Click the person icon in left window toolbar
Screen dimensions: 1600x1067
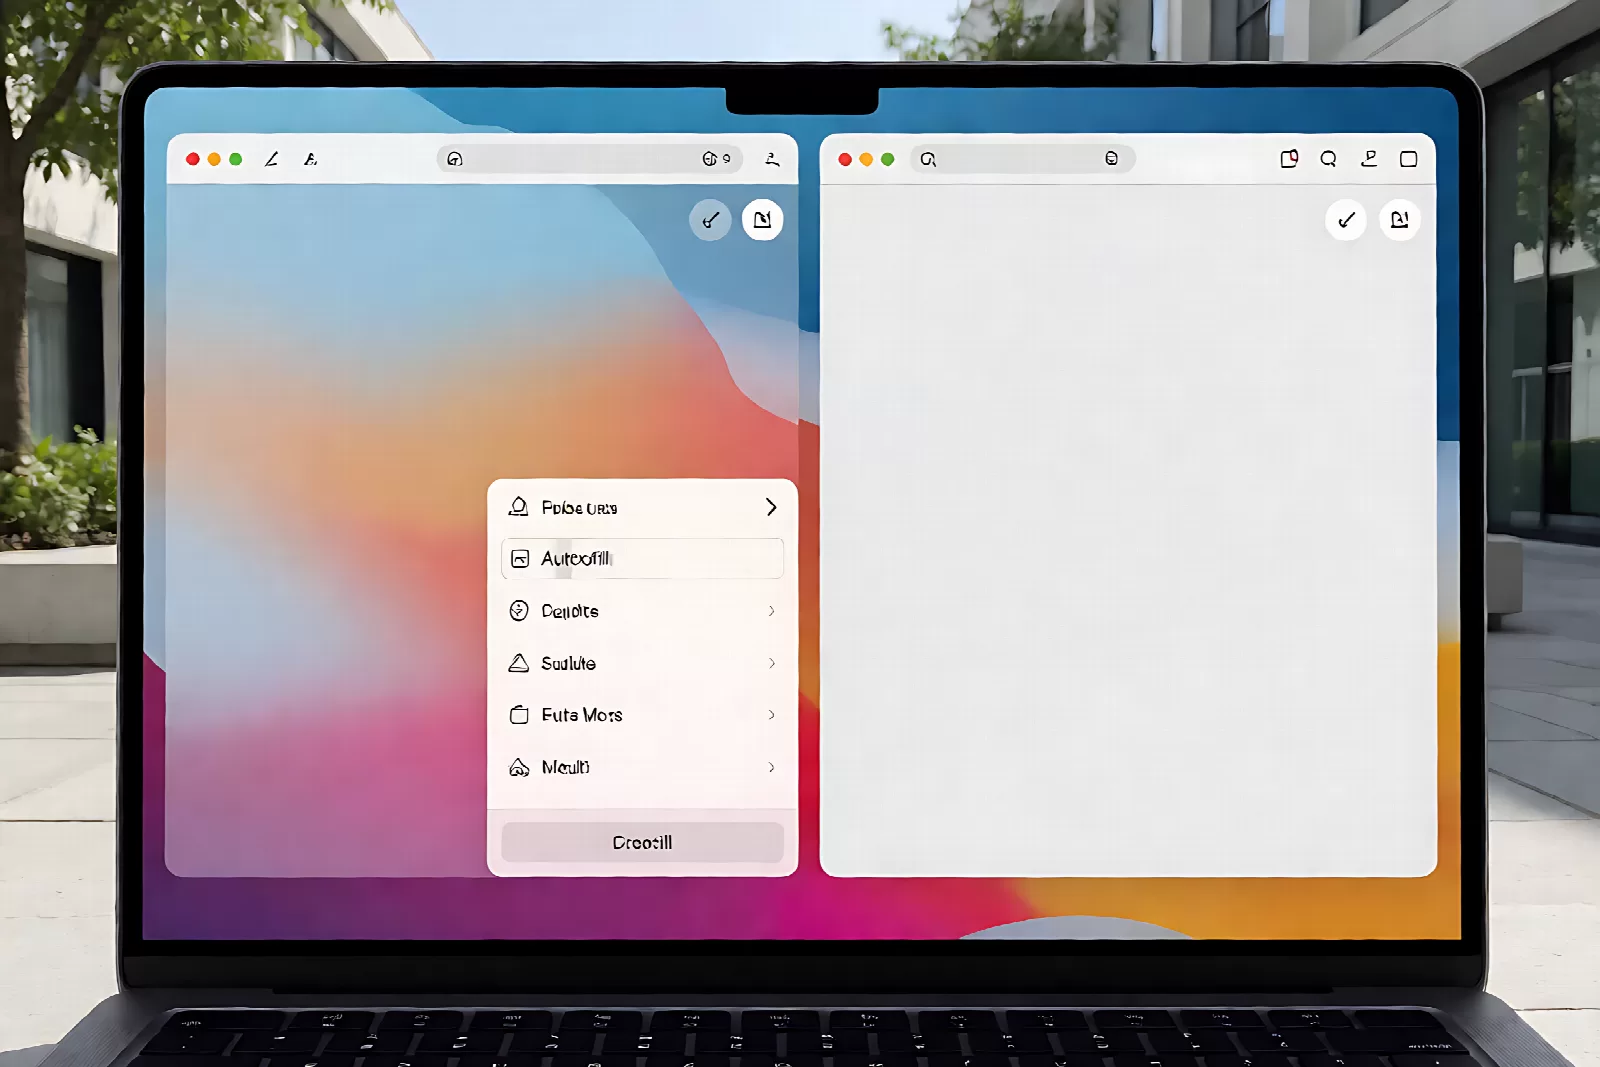click(x=772, y=159)
